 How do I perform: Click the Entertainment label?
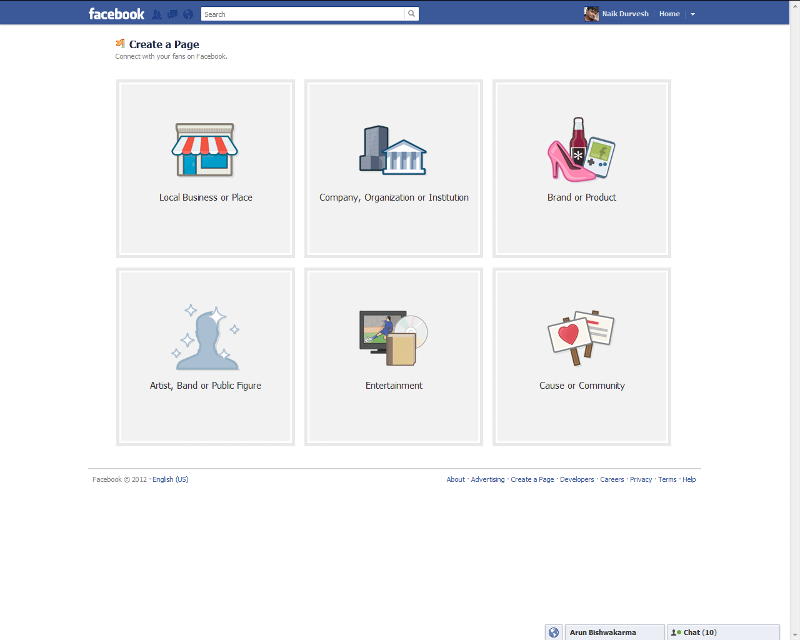pyautogui.click(x=393, y=386)
